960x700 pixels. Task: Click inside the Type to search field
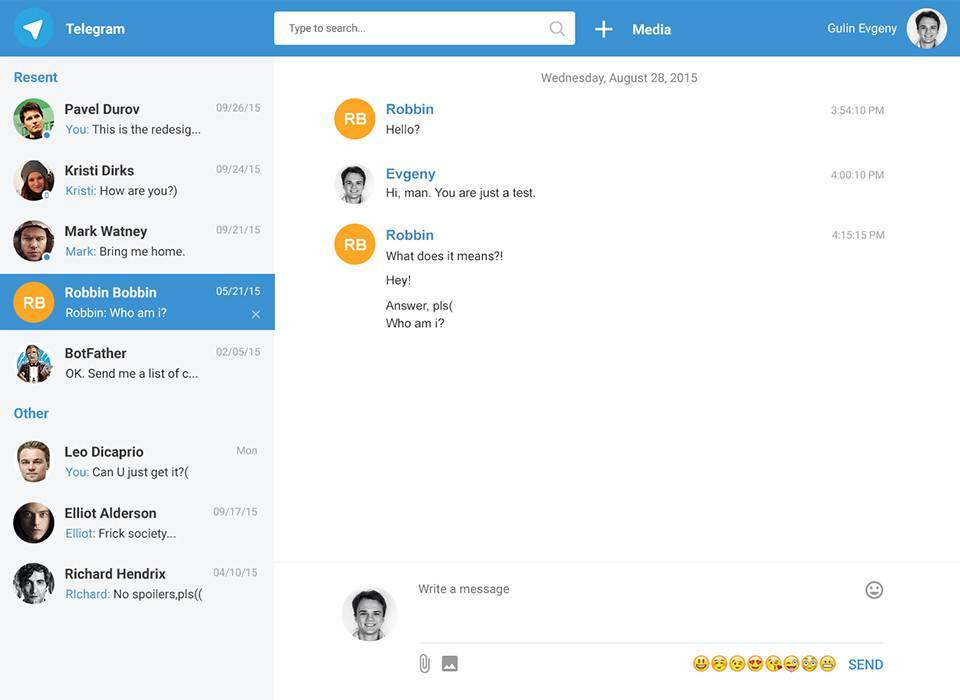pyautogui.click(x=415, y=29)
